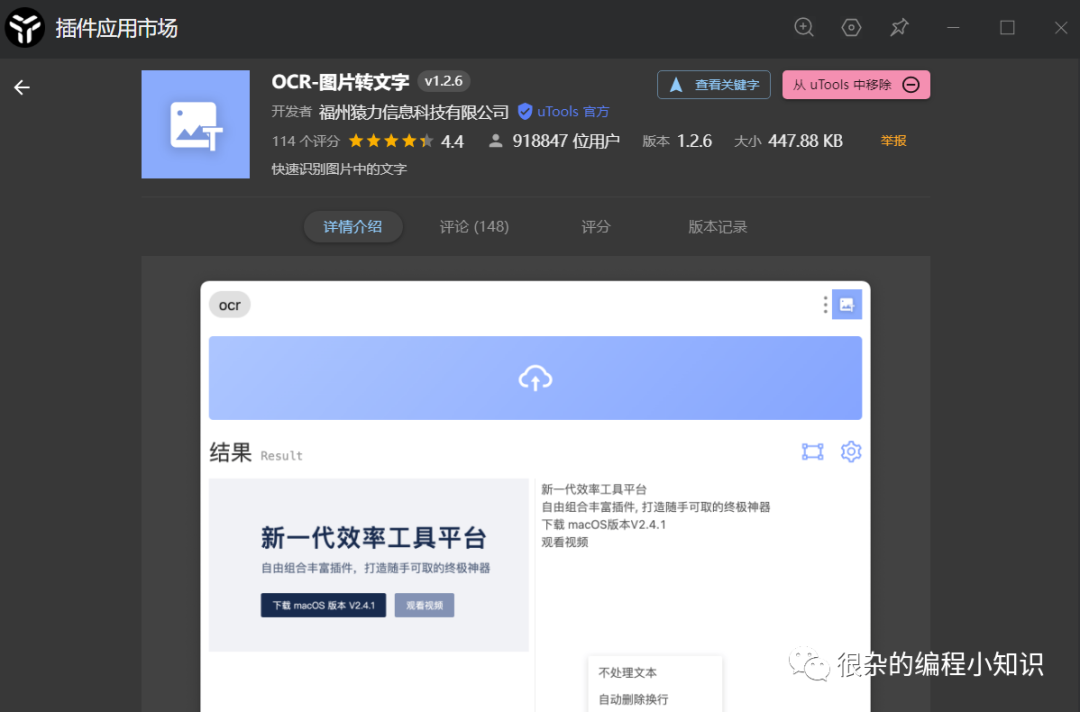Click the ocr keyword tag in preview
This screenshot has height=712, width=1080.
coord(229,305)
